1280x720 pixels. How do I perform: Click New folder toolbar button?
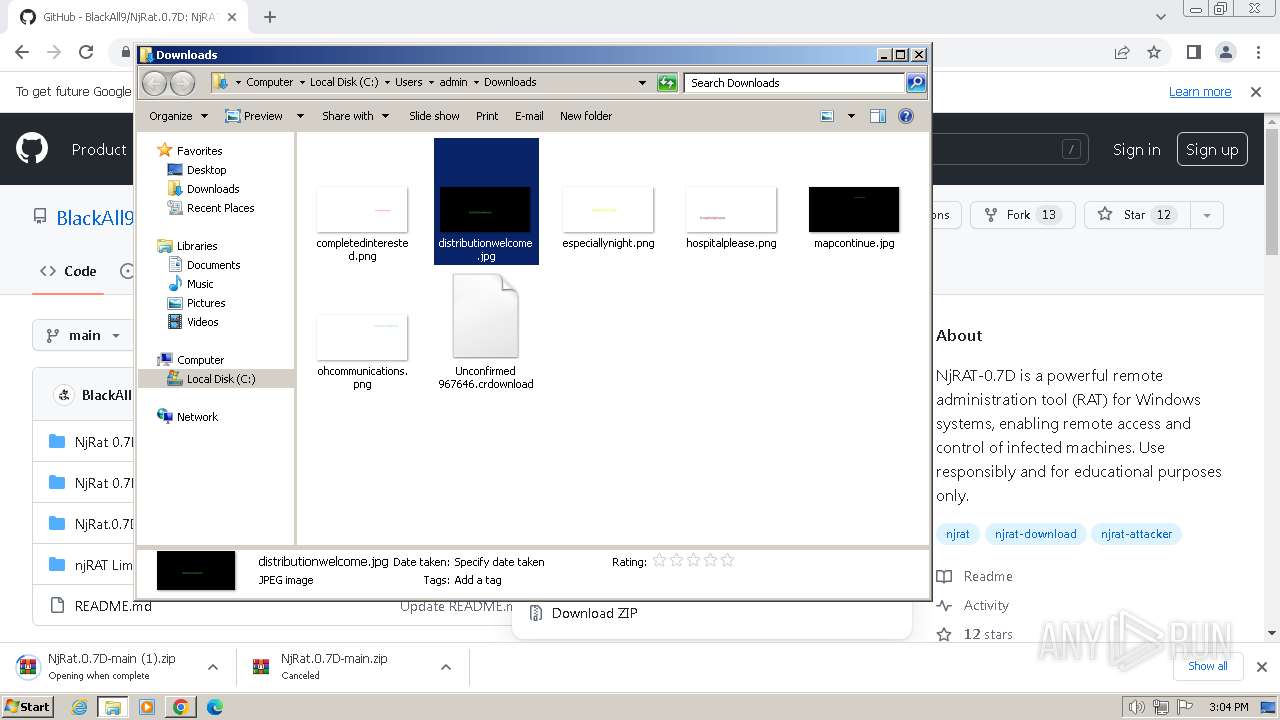pyautogui.click(x=586, y=116)
